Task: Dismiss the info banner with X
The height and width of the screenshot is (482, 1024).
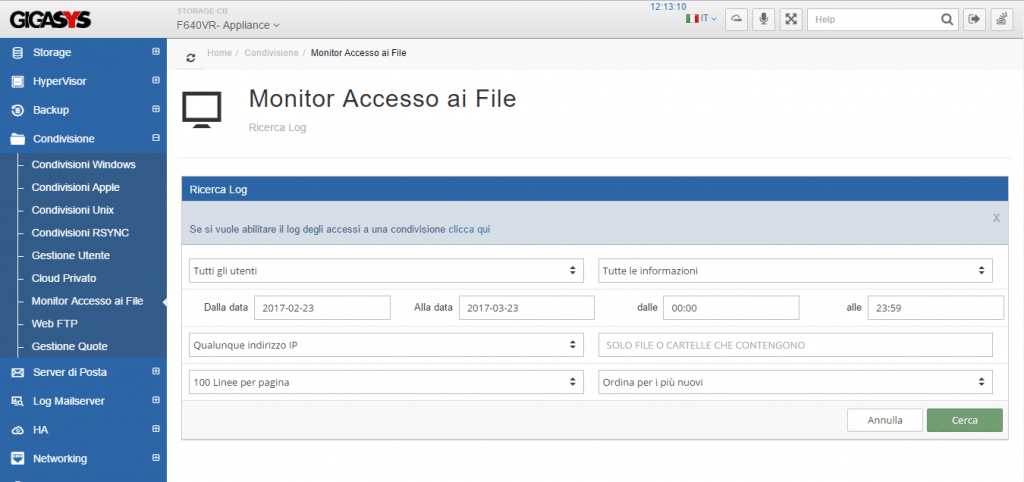Action: coord(996,218)
